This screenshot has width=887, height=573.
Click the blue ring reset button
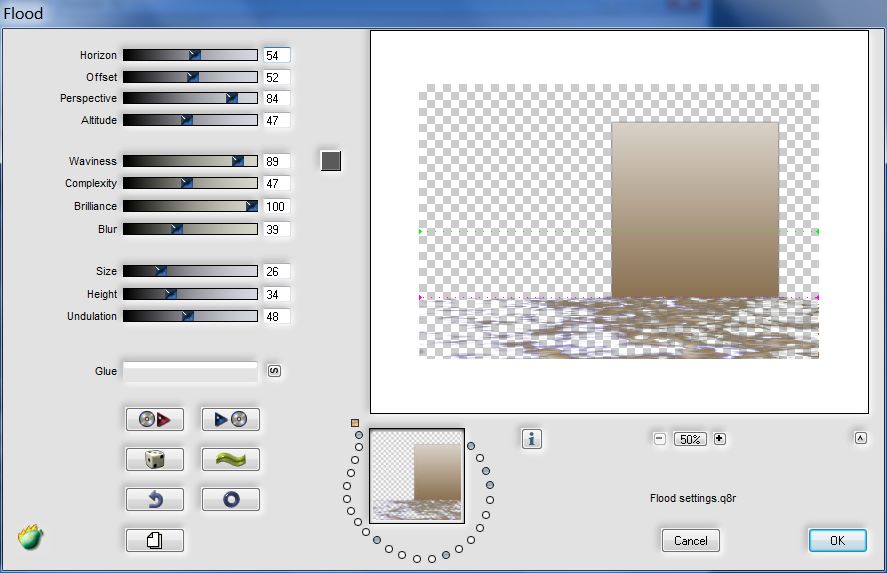pyautogui.click(x=231, y=499)
